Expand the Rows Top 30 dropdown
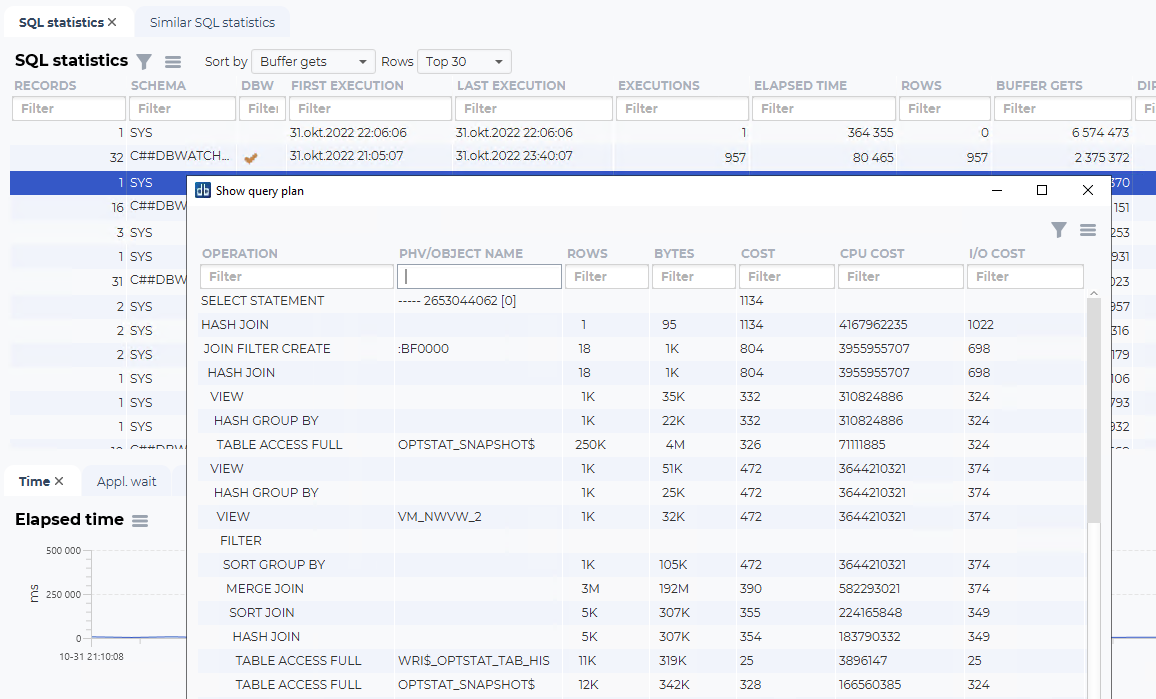This screenshot has width=1156, height=699. coord(464,62)
